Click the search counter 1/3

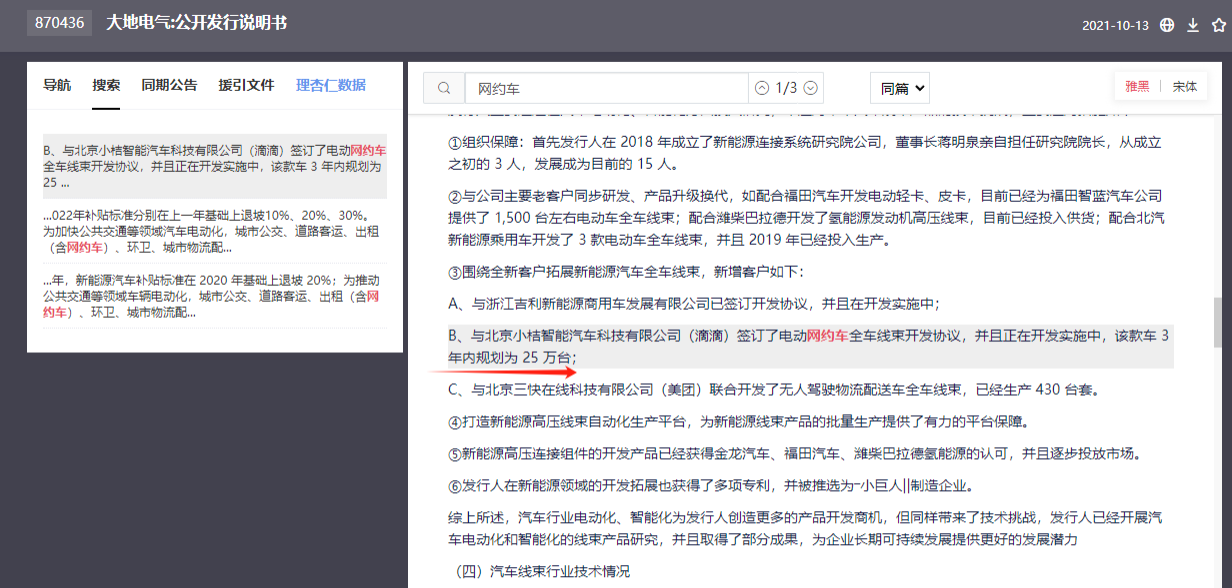(787, 88)
